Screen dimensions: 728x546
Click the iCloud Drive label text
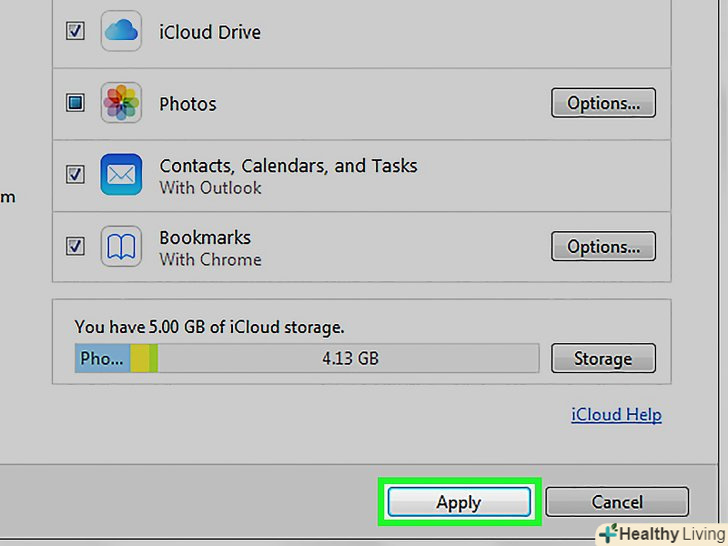[209, 32]
